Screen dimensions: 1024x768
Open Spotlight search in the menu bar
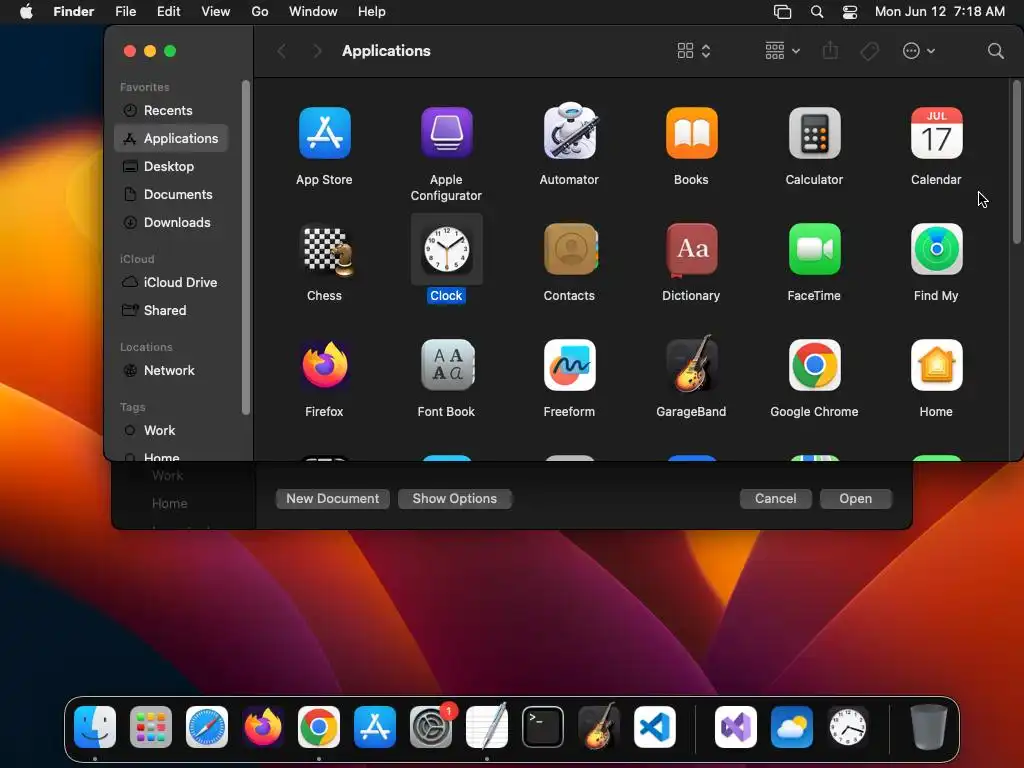pos(816,12)
